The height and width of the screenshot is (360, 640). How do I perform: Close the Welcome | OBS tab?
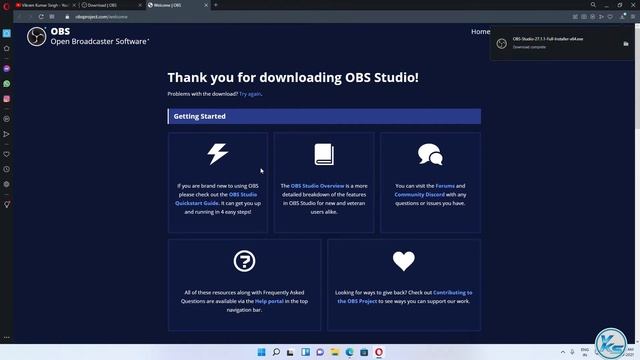[206, 5]
